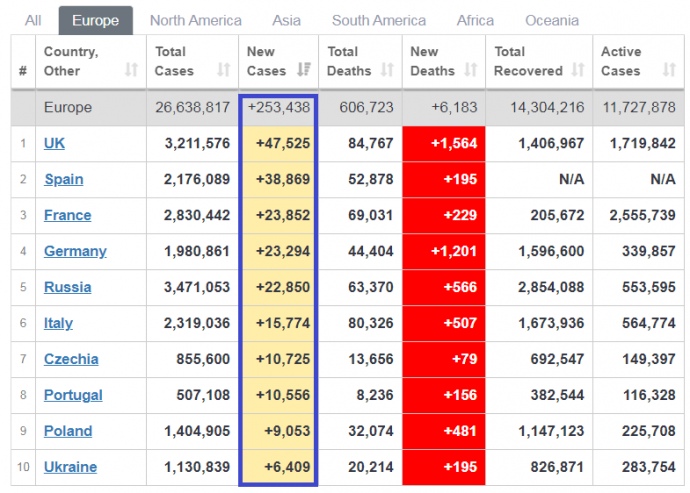
Task: Click the New Cases sort icon
Action: tap(305, 70)
